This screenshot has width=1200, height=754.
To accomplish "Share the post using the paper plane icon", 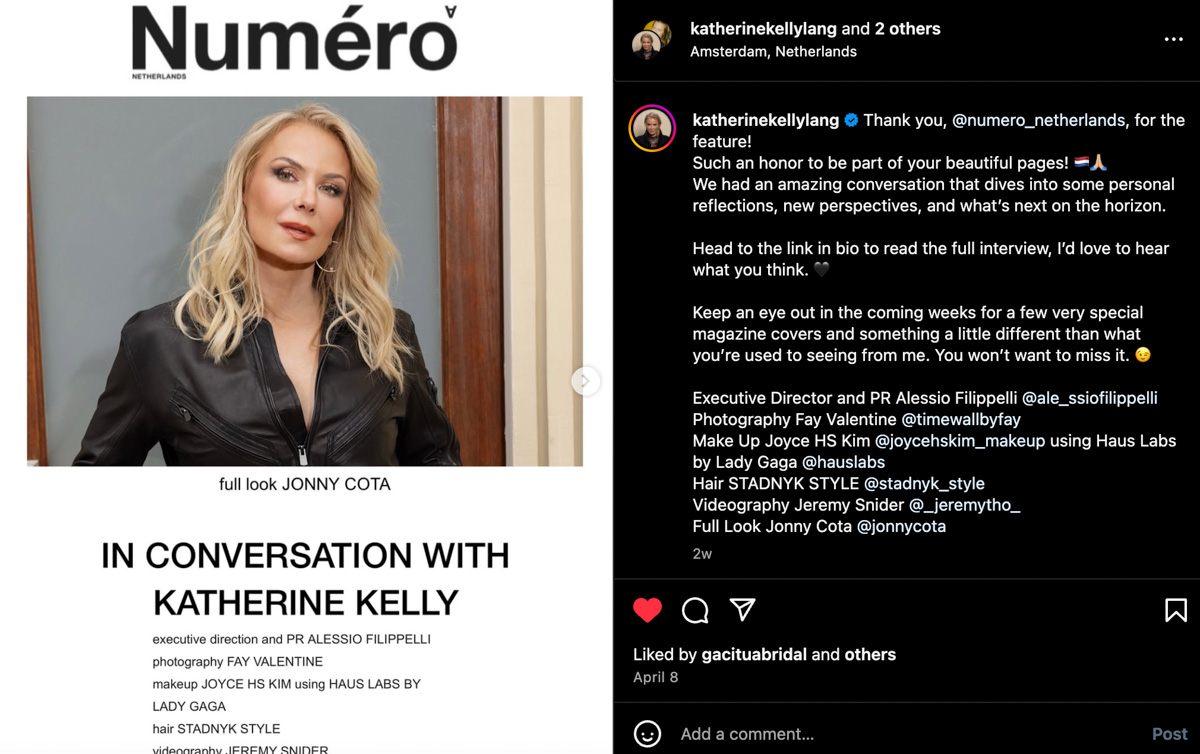I will (742, 609).
